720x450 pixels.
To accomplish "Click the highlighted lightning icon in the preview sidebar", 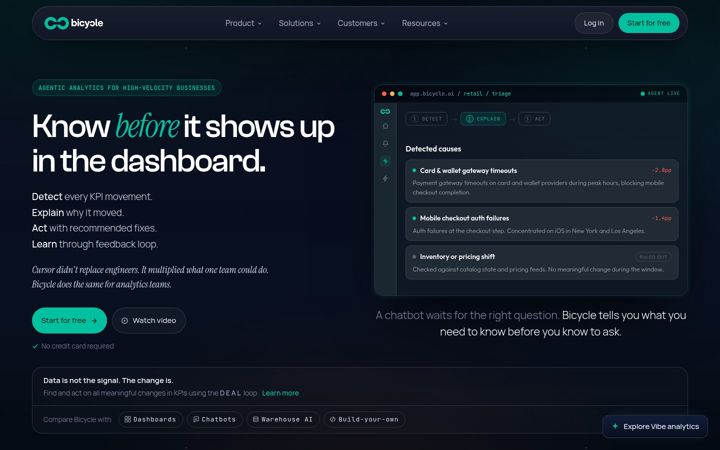I will [385, 161].
